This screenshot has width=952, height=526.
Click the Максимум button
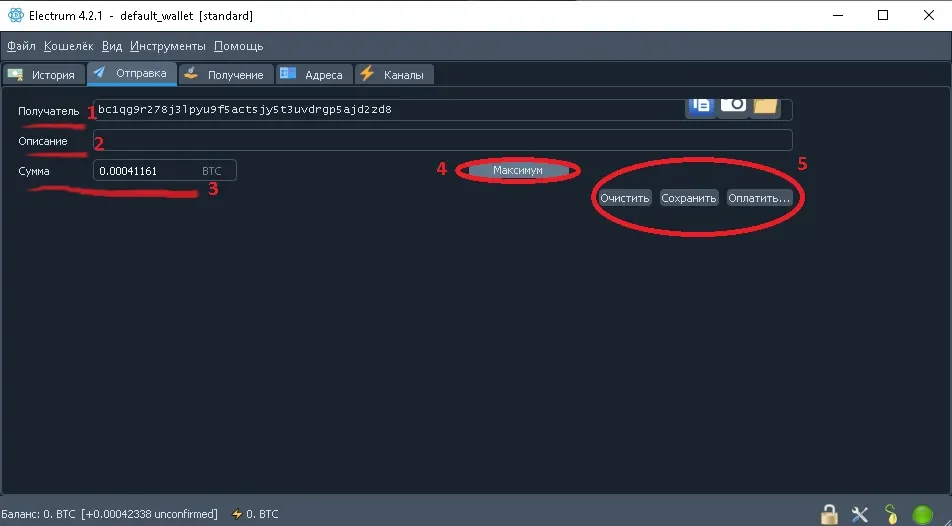click(518, 170)
